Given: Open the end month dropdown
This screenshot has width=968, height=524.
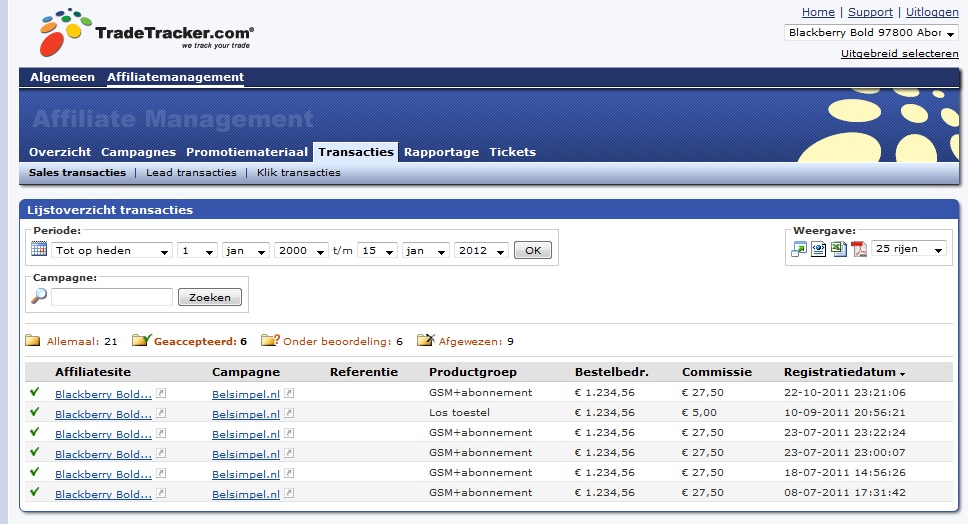Looking at the screenshot, I should 425,250.
